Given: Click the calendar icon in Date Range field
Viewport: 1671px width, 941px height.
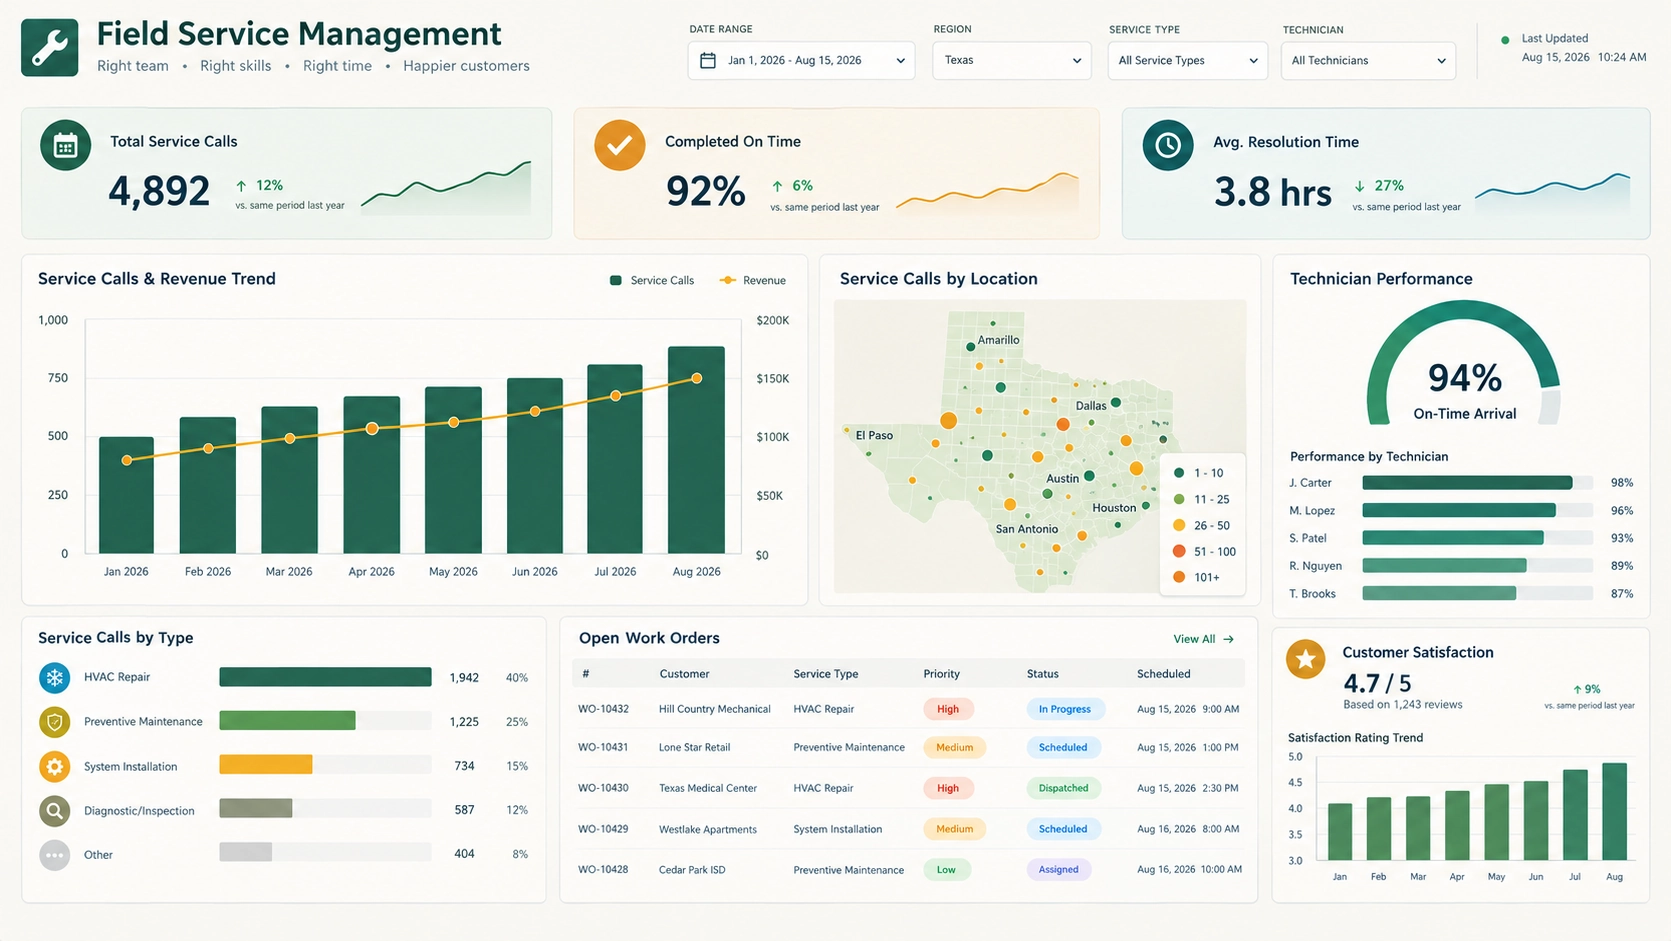Looking at the screenshot, I should (x=708, y=60).
